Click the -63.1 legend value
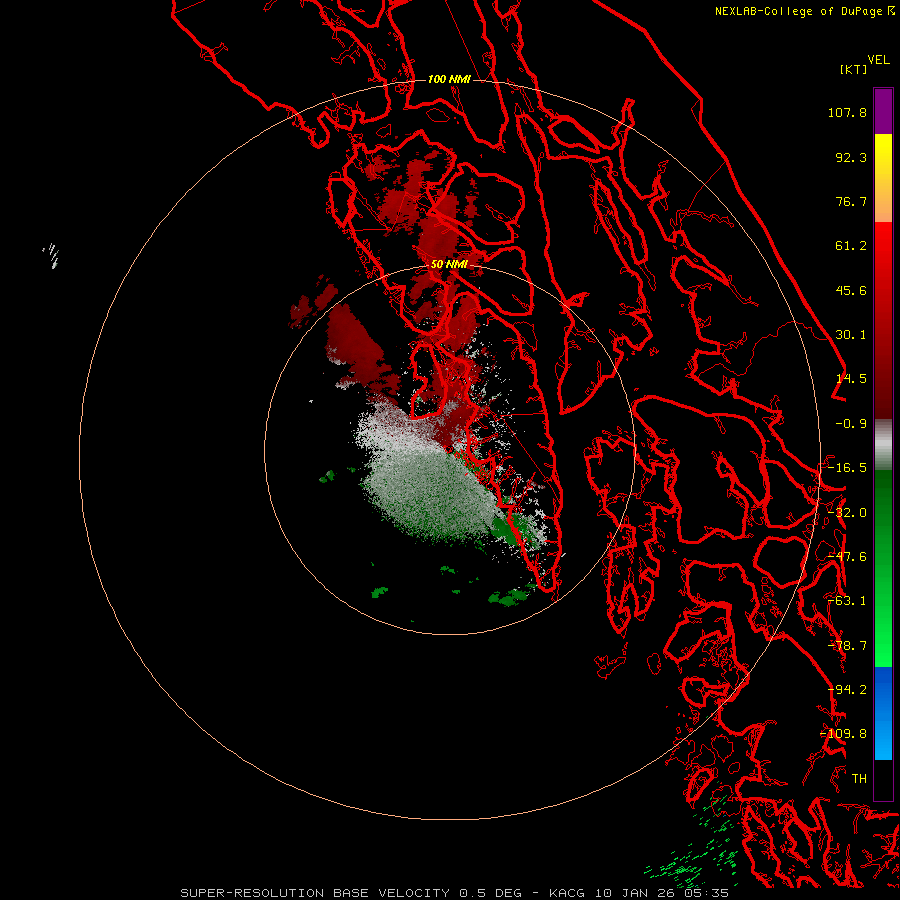This screenshot has width=900, height=900. (847, 601)
